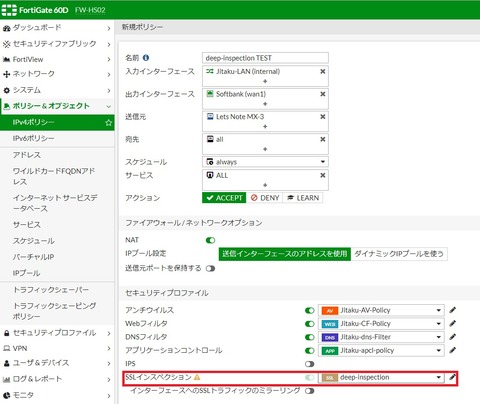Open the Jitaku-CF-Policy dropdown
The image size is (480, 404).
coord(381,324)
